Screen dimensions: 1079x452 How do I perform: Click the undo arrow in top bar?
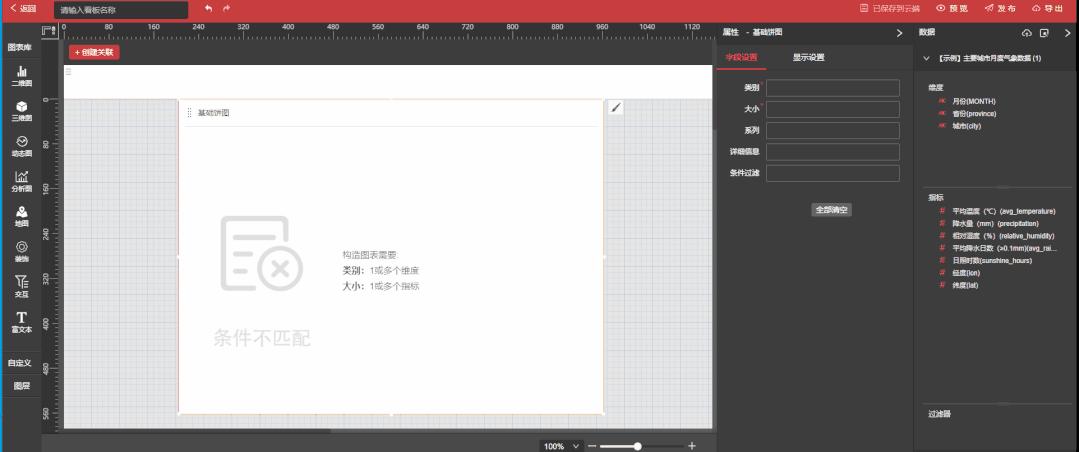[209, 8]
